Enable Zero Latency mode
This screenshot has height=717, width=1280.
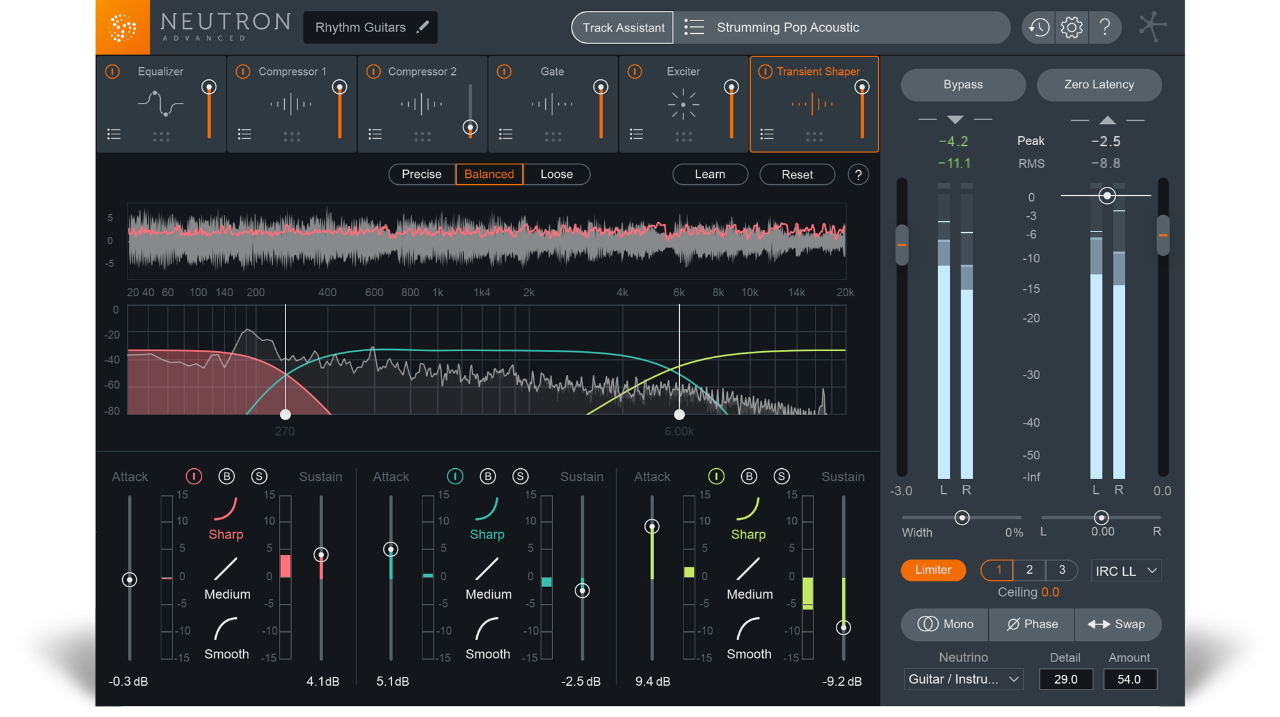[x=1099, y=84]
